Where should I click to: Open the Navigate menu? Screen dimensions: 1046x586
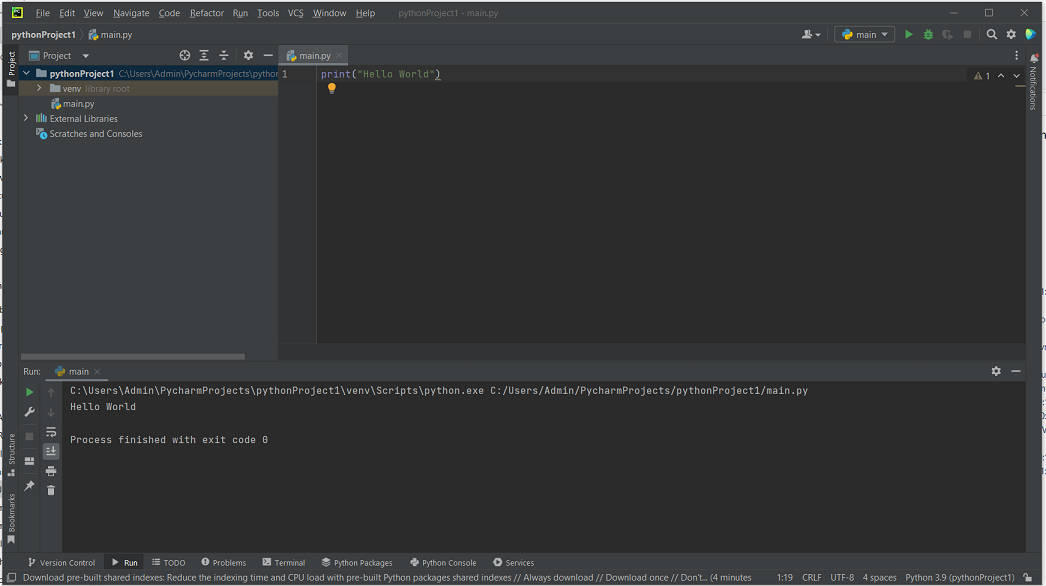131,13
